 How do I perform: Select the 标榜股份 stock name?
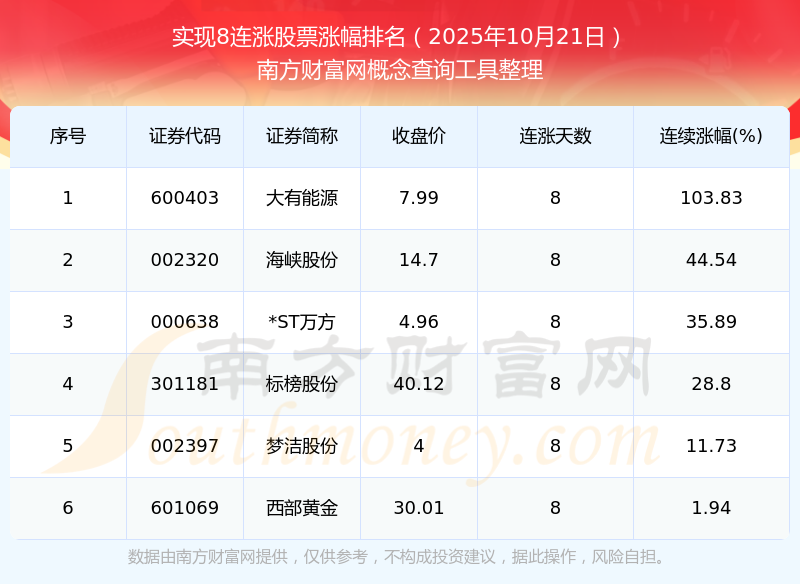tap(302, 384)
